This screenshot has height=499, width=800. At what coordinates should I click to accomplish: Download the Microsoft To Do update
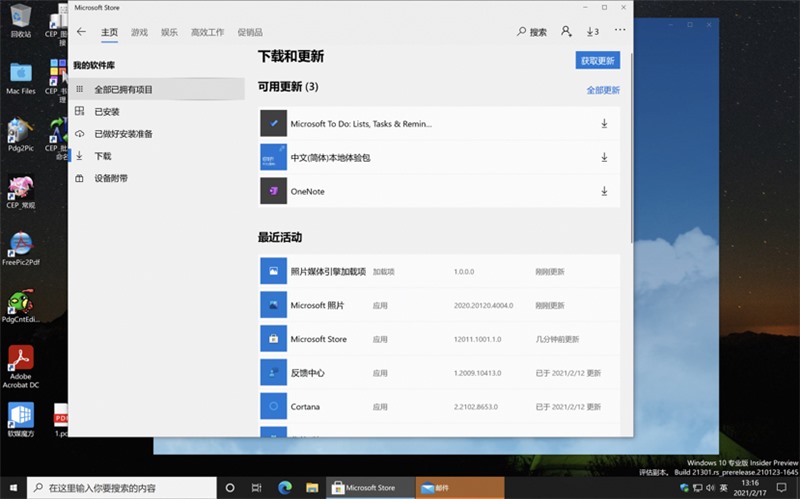pyautogui.click(x=604, y=123)
